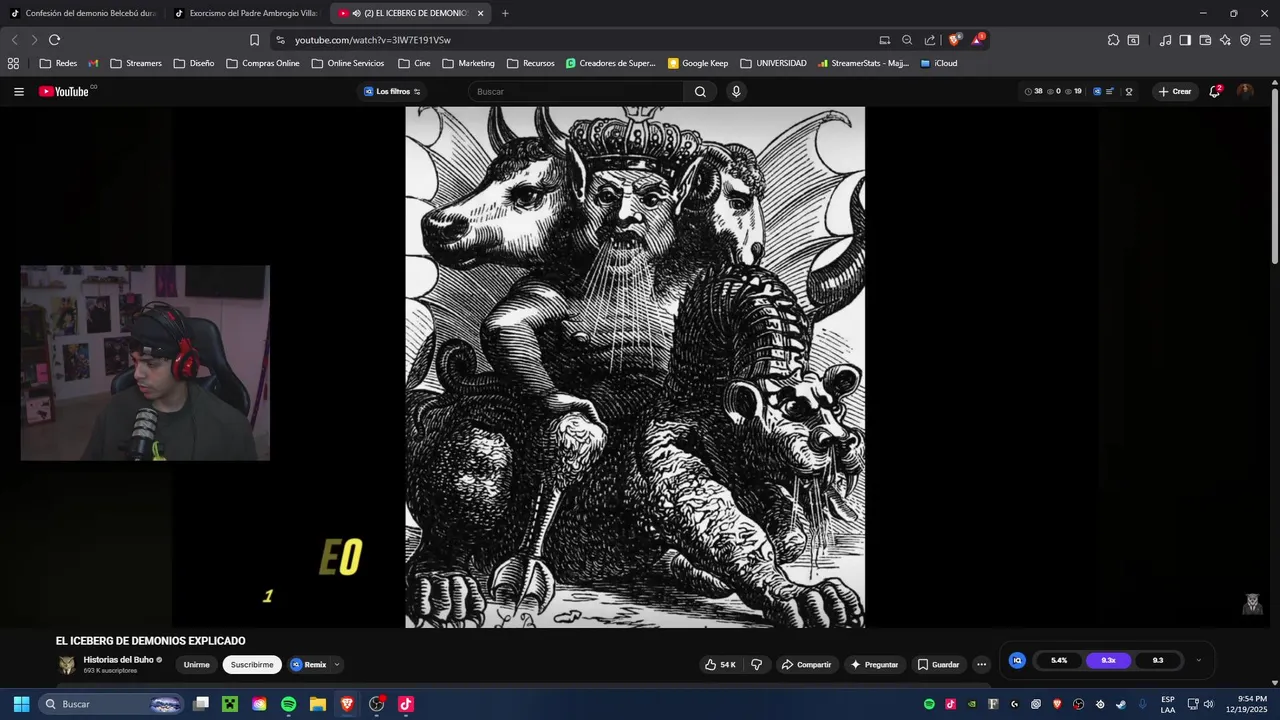Viewport: 1280px width, 720px height.
Task: Toggle the browser sidebar panel
Action: point(1185,40)
